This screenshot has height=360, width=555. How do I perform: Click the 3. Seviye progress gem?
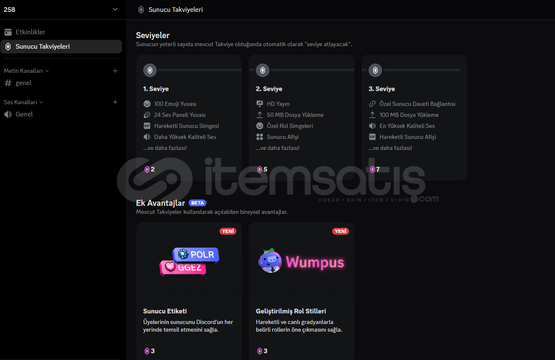click(x=375, y=70)
